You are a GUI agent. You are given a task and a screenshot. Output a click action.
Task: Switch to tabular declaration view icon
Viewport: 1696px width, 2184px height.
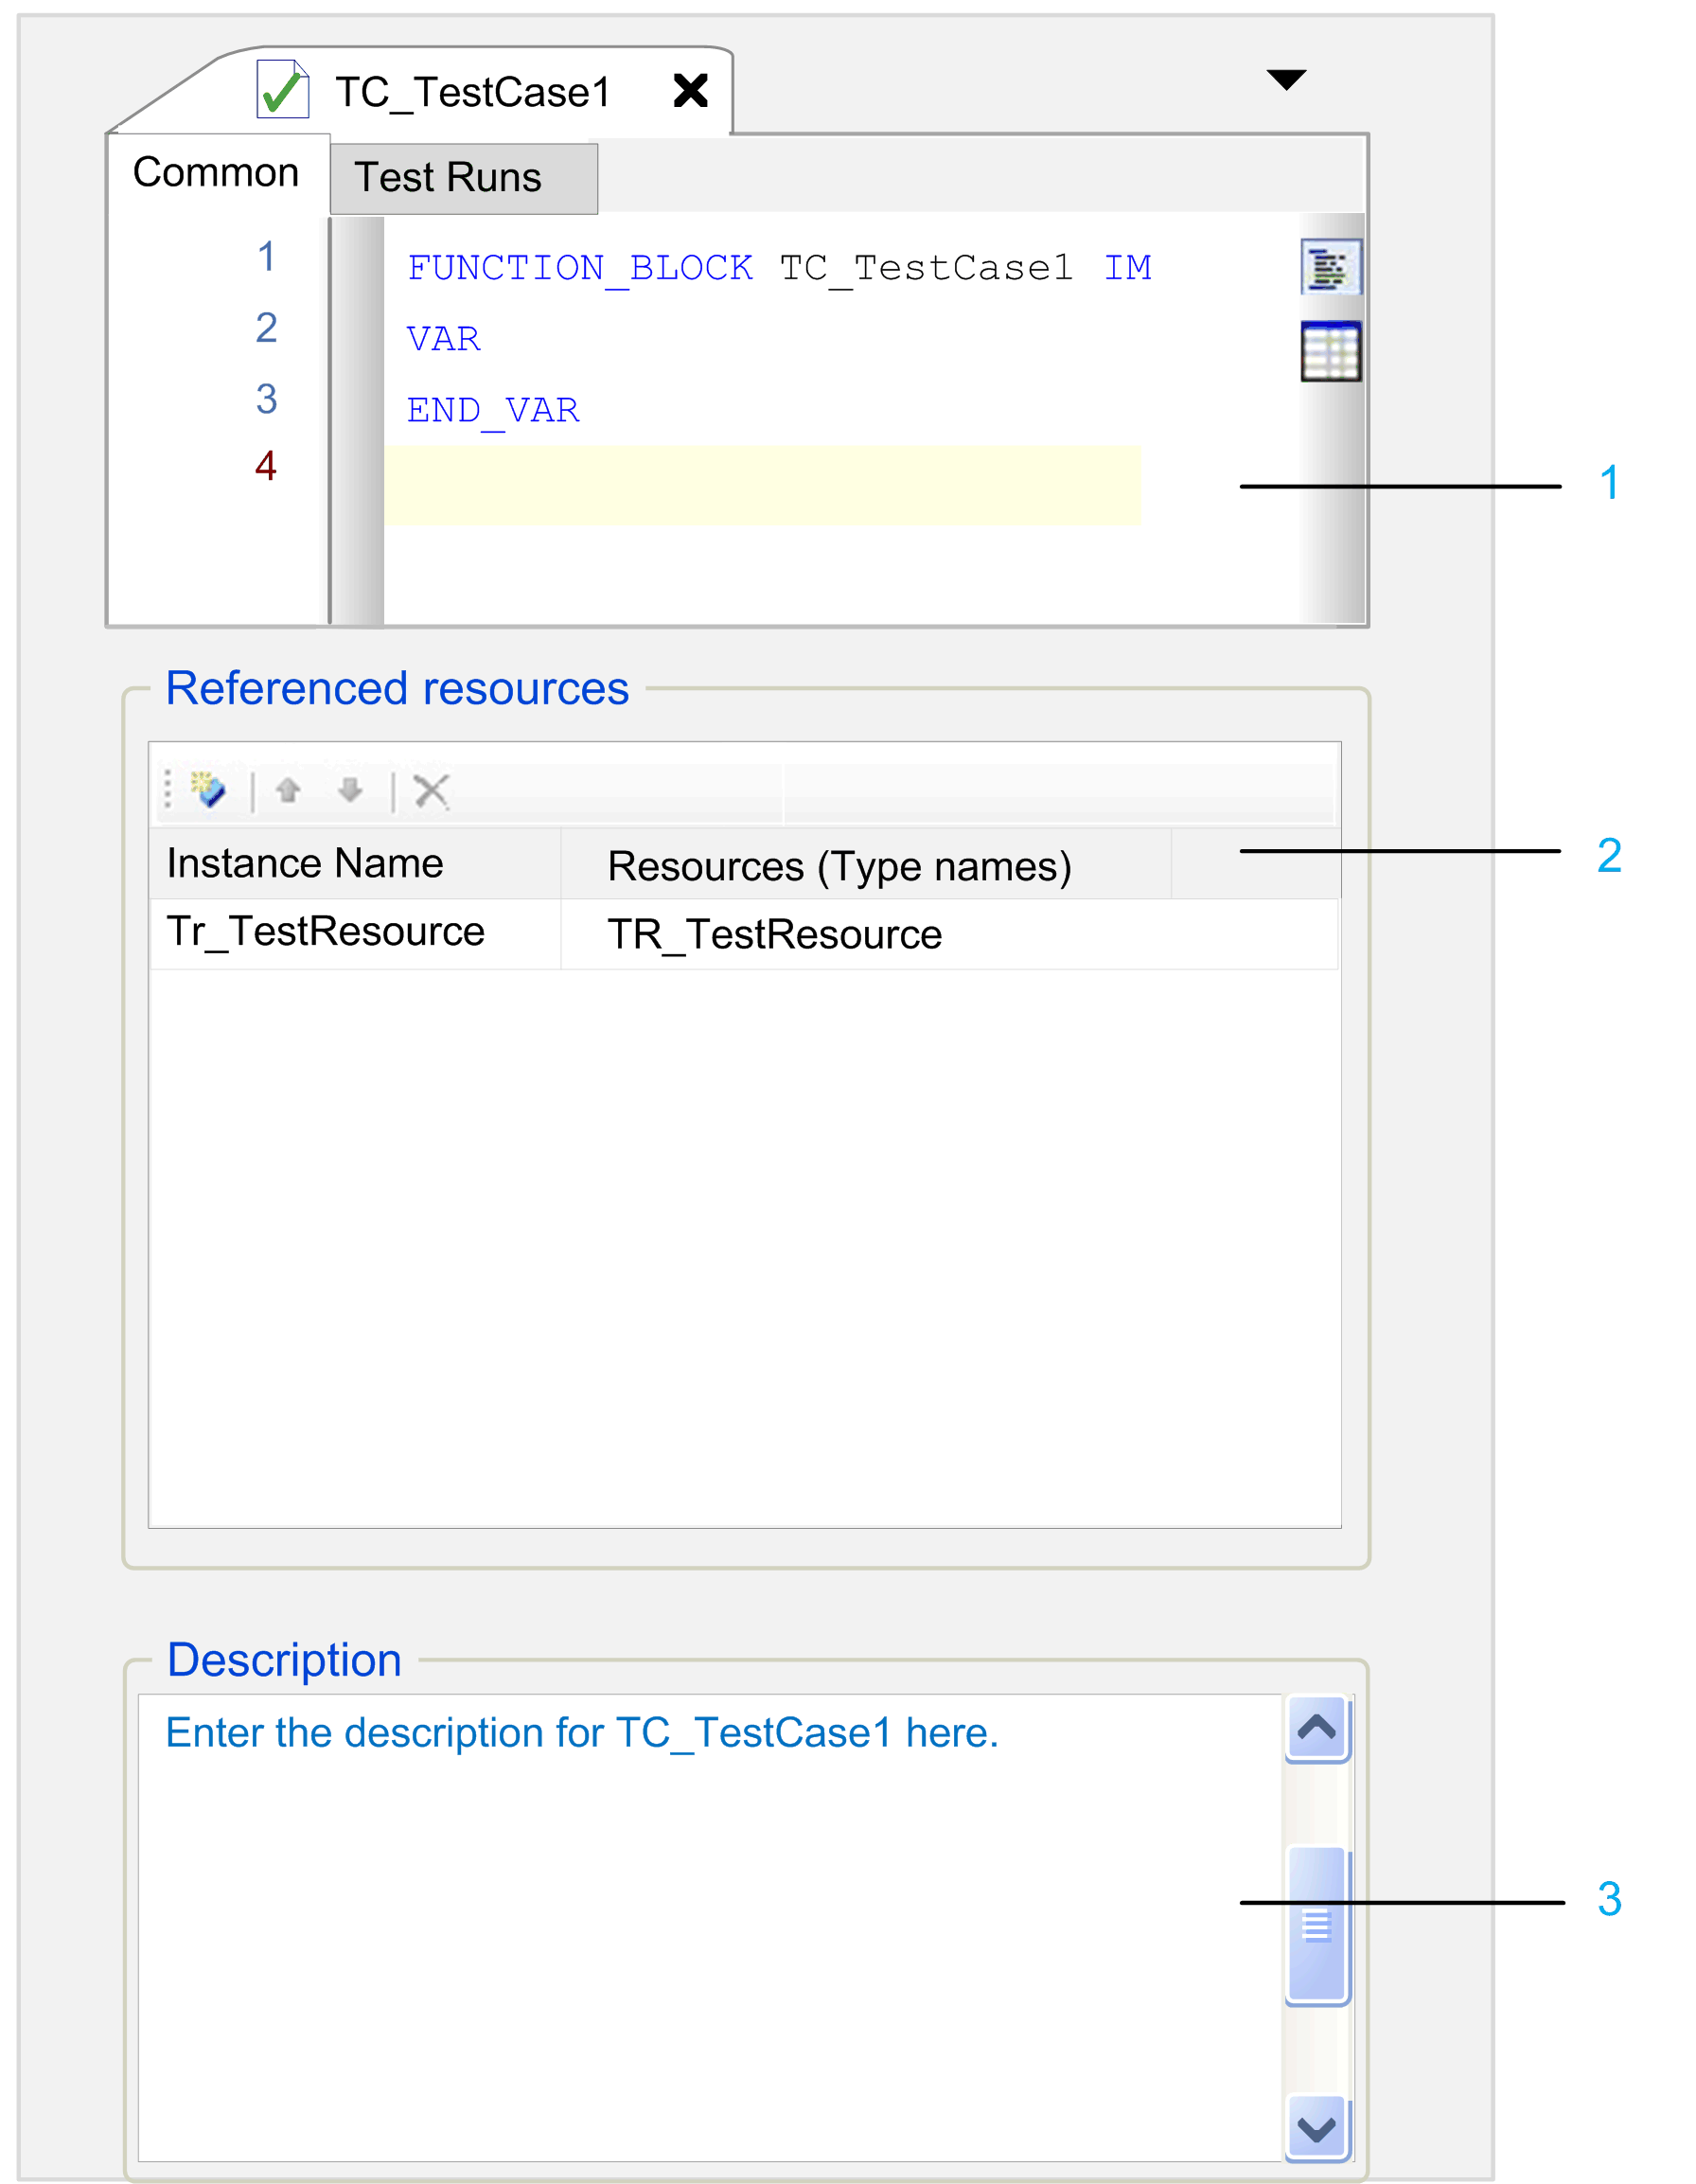(x=1329, y=352)
